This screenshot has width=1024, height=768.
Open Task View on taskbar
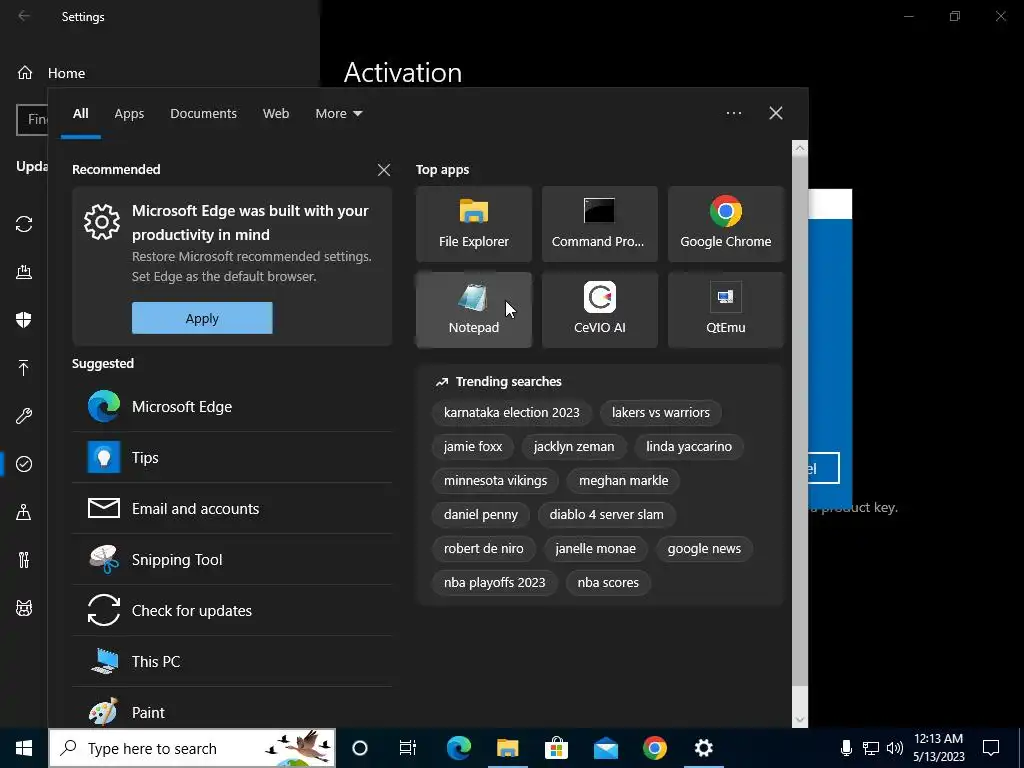click(408, 748)
